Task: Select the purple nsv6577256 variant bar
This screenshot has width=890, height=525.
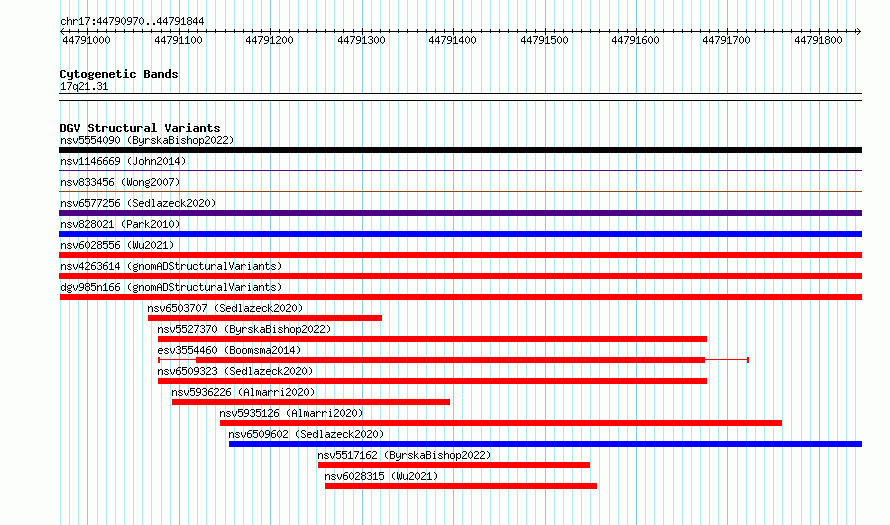Action: point(460,213)
